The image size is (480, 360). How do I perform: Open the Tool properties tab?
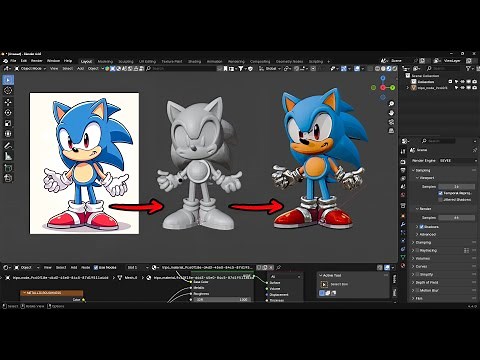pos(403,151)
